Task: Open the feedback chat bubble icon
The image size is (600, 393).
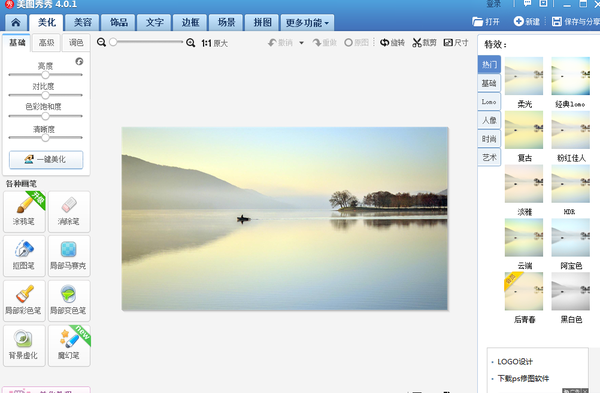Action: [527, 3]
